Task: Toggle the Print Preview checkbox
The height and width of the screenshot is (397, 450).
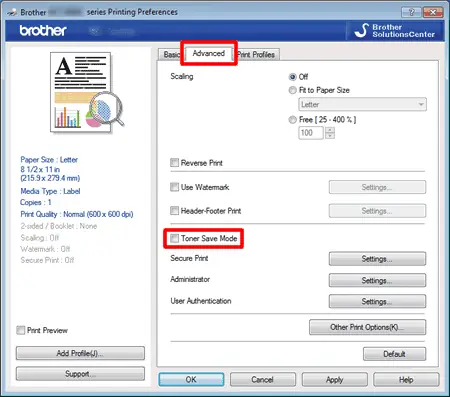Action: tap(21, 330)
